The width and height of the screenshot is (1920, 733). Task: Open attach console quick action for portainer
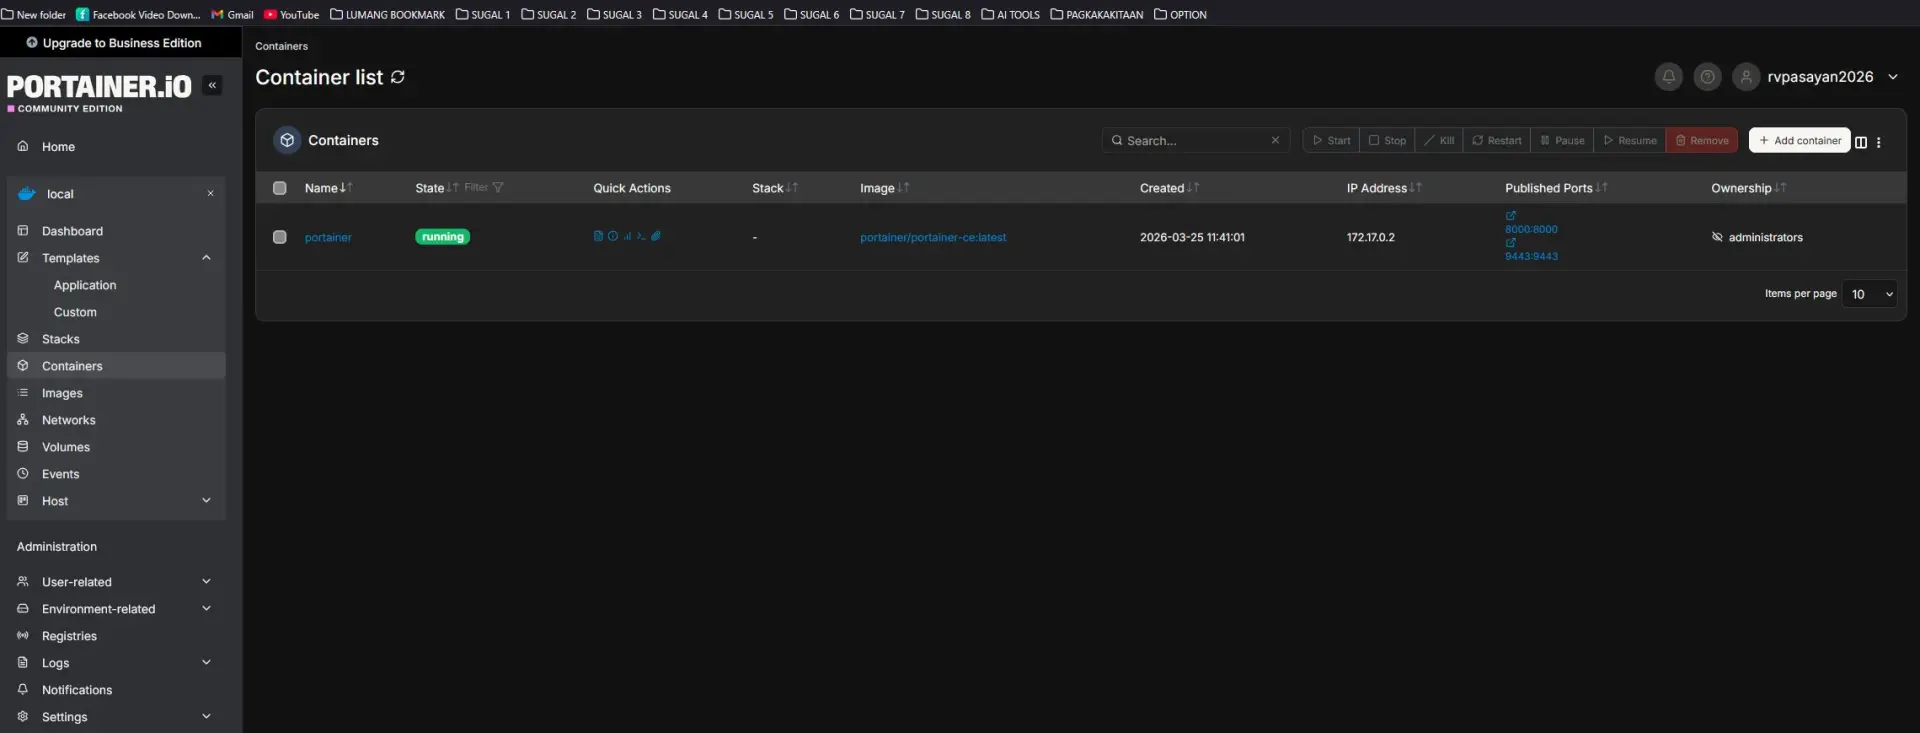coord(656,236)
